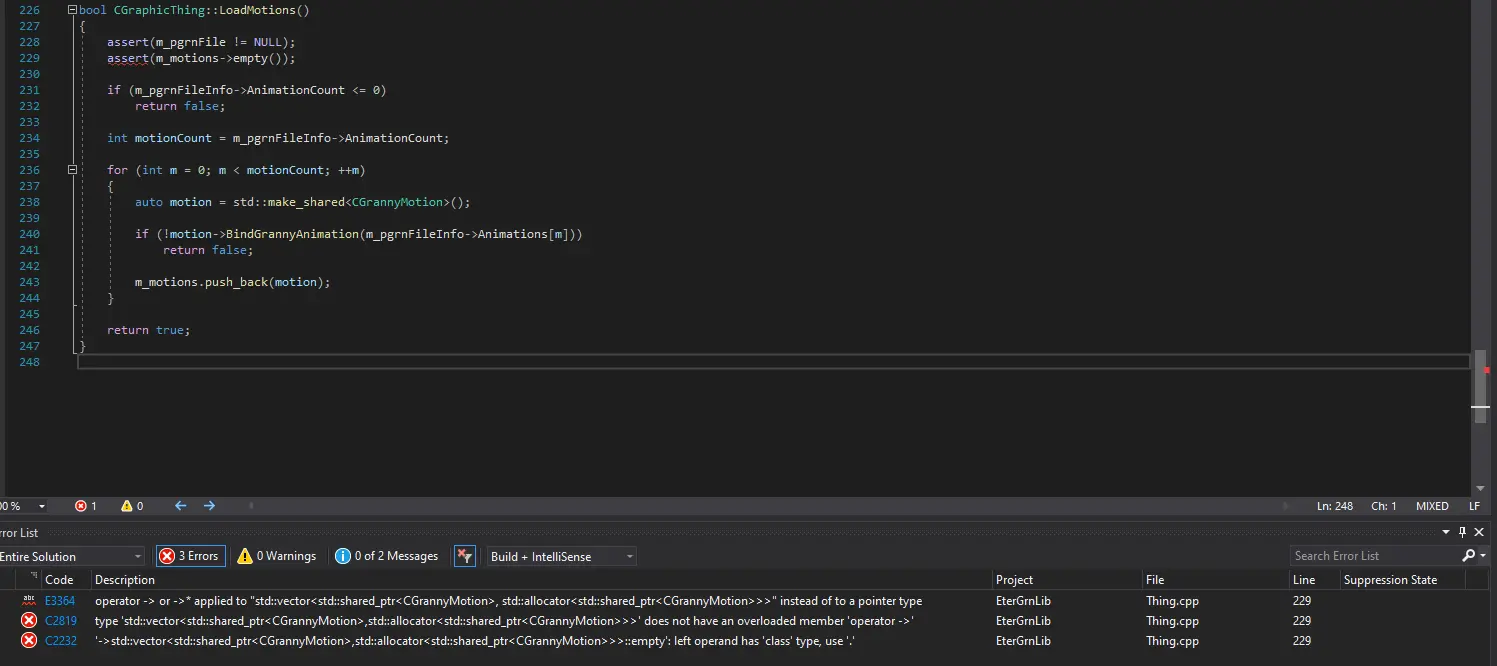Navigate to the next issue arrow

pos(209,506)
